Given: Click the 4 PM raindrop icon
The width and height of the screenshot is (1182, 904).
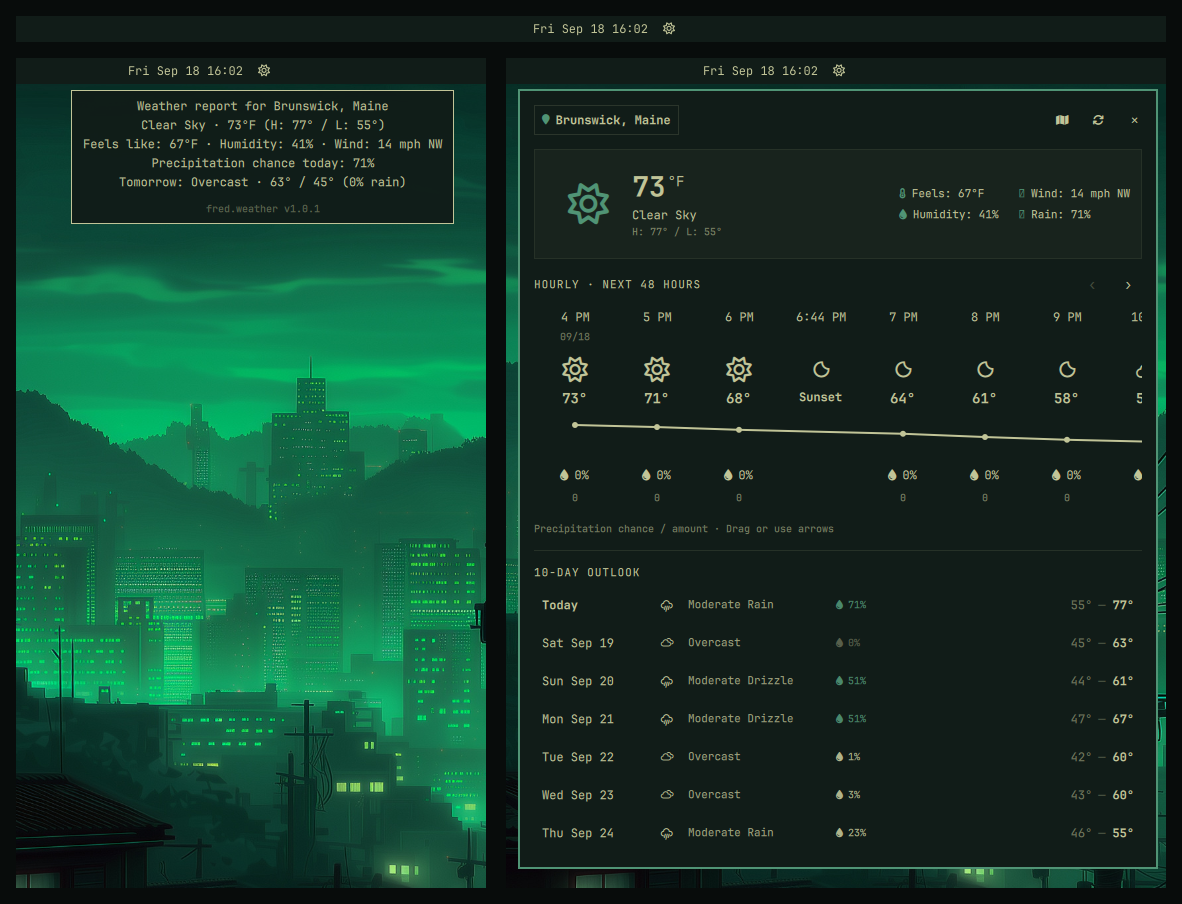Looking at the screenshot, I should (x=564, y=475).
